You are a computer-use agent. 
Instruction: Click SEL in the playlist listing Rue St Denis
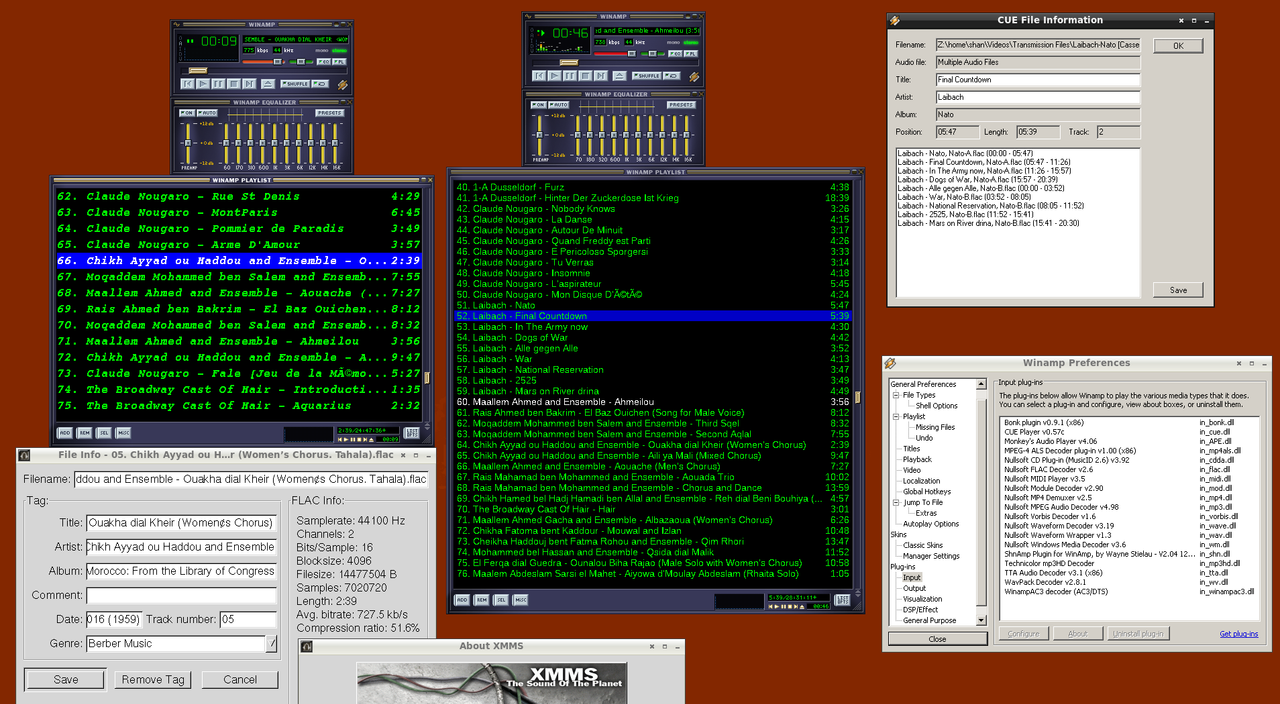(x=103, y=433)
